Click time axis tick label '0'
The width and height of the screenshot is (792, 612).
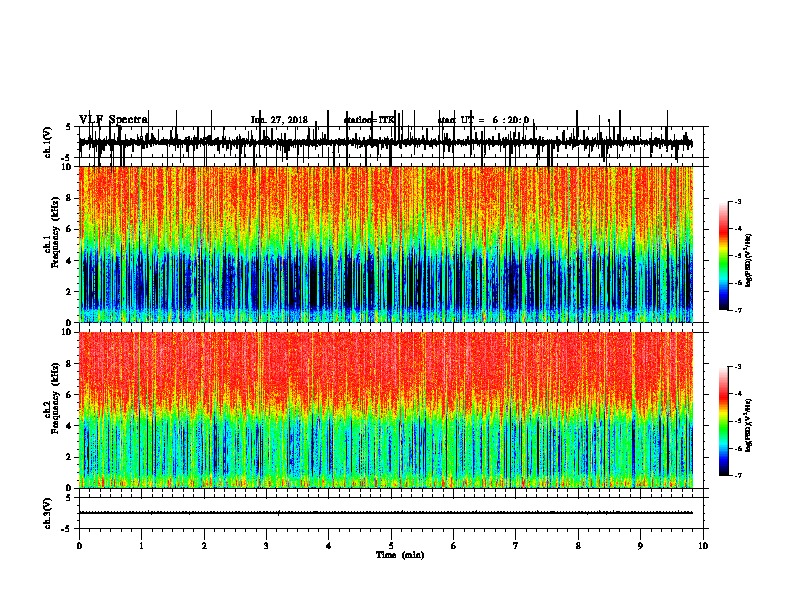click(79, 546)
